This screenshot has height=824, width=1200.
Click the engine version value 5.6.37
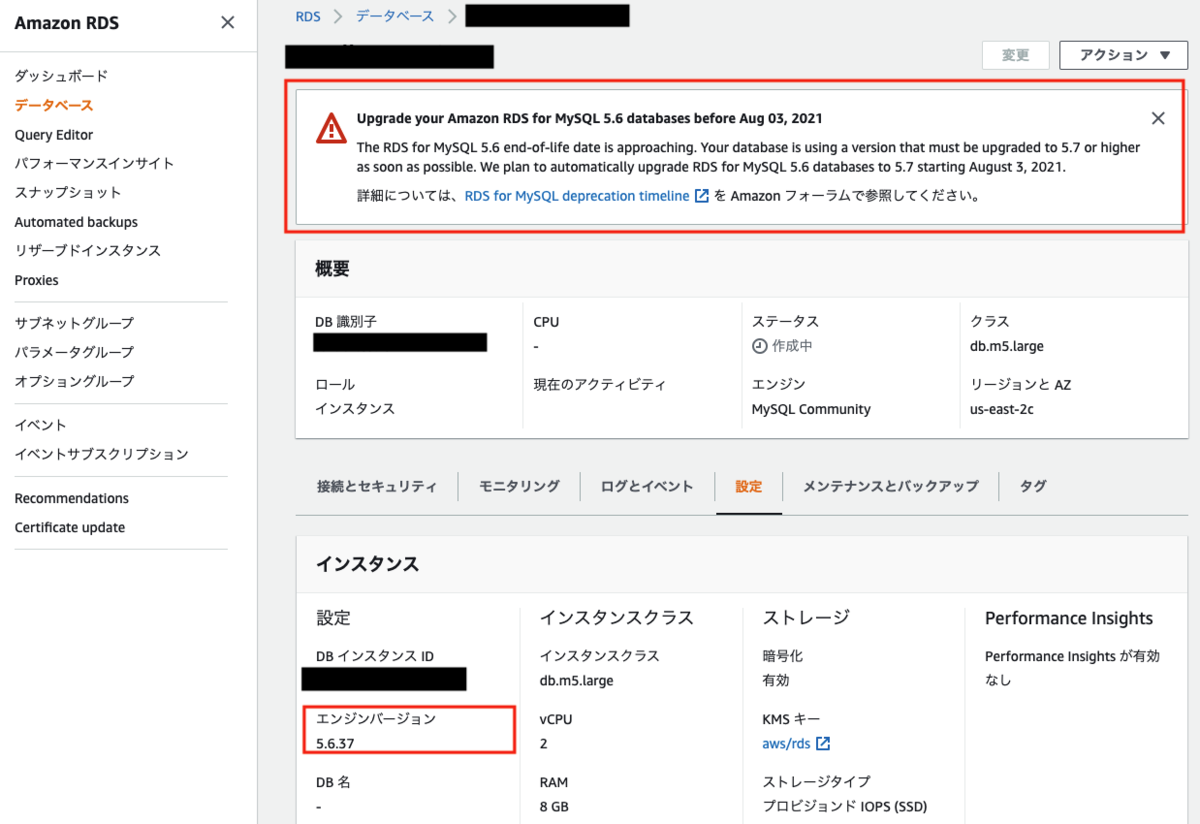tap(335, 743)
